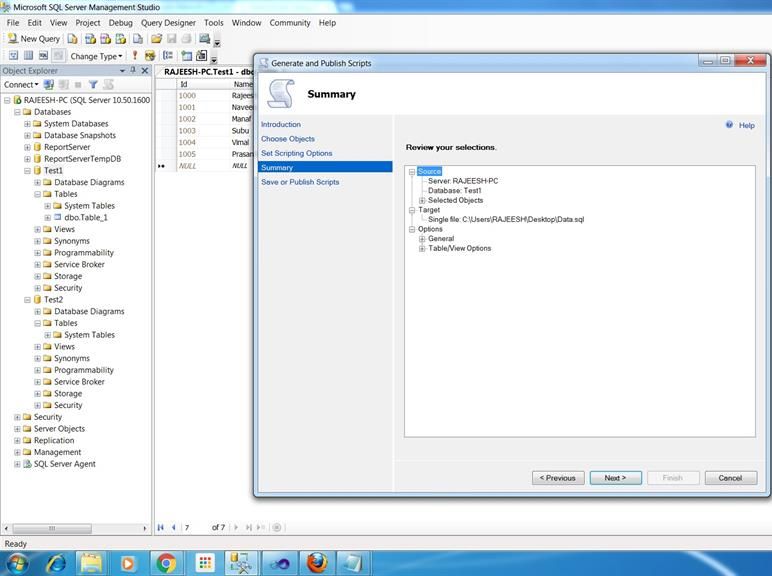Open the Query Designer menu
The image size is (772, 576).
point(168,23)
